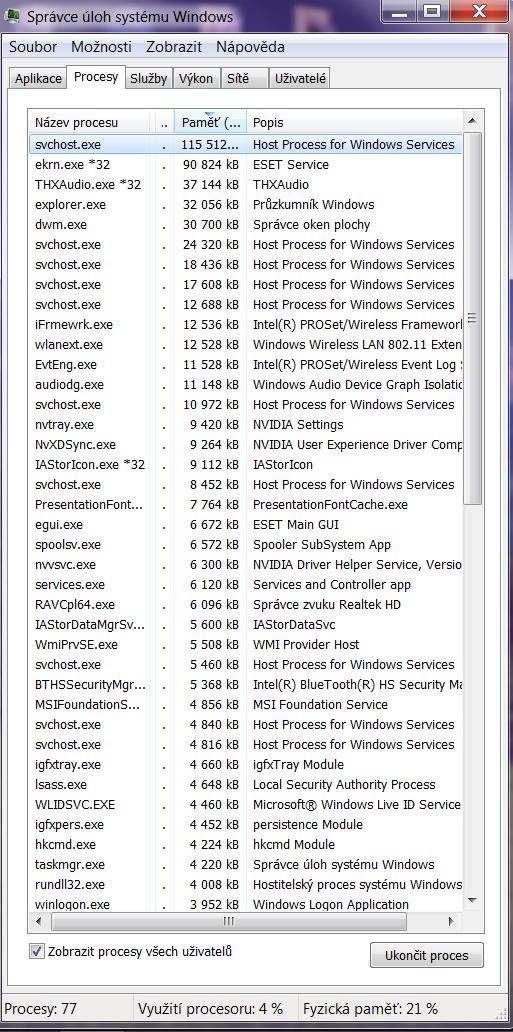Toggle Zobrazit procesy všech uživatelů checkbox
Image resolution: width=513 pixels, height=1032 pixels.
pos(37,951)
